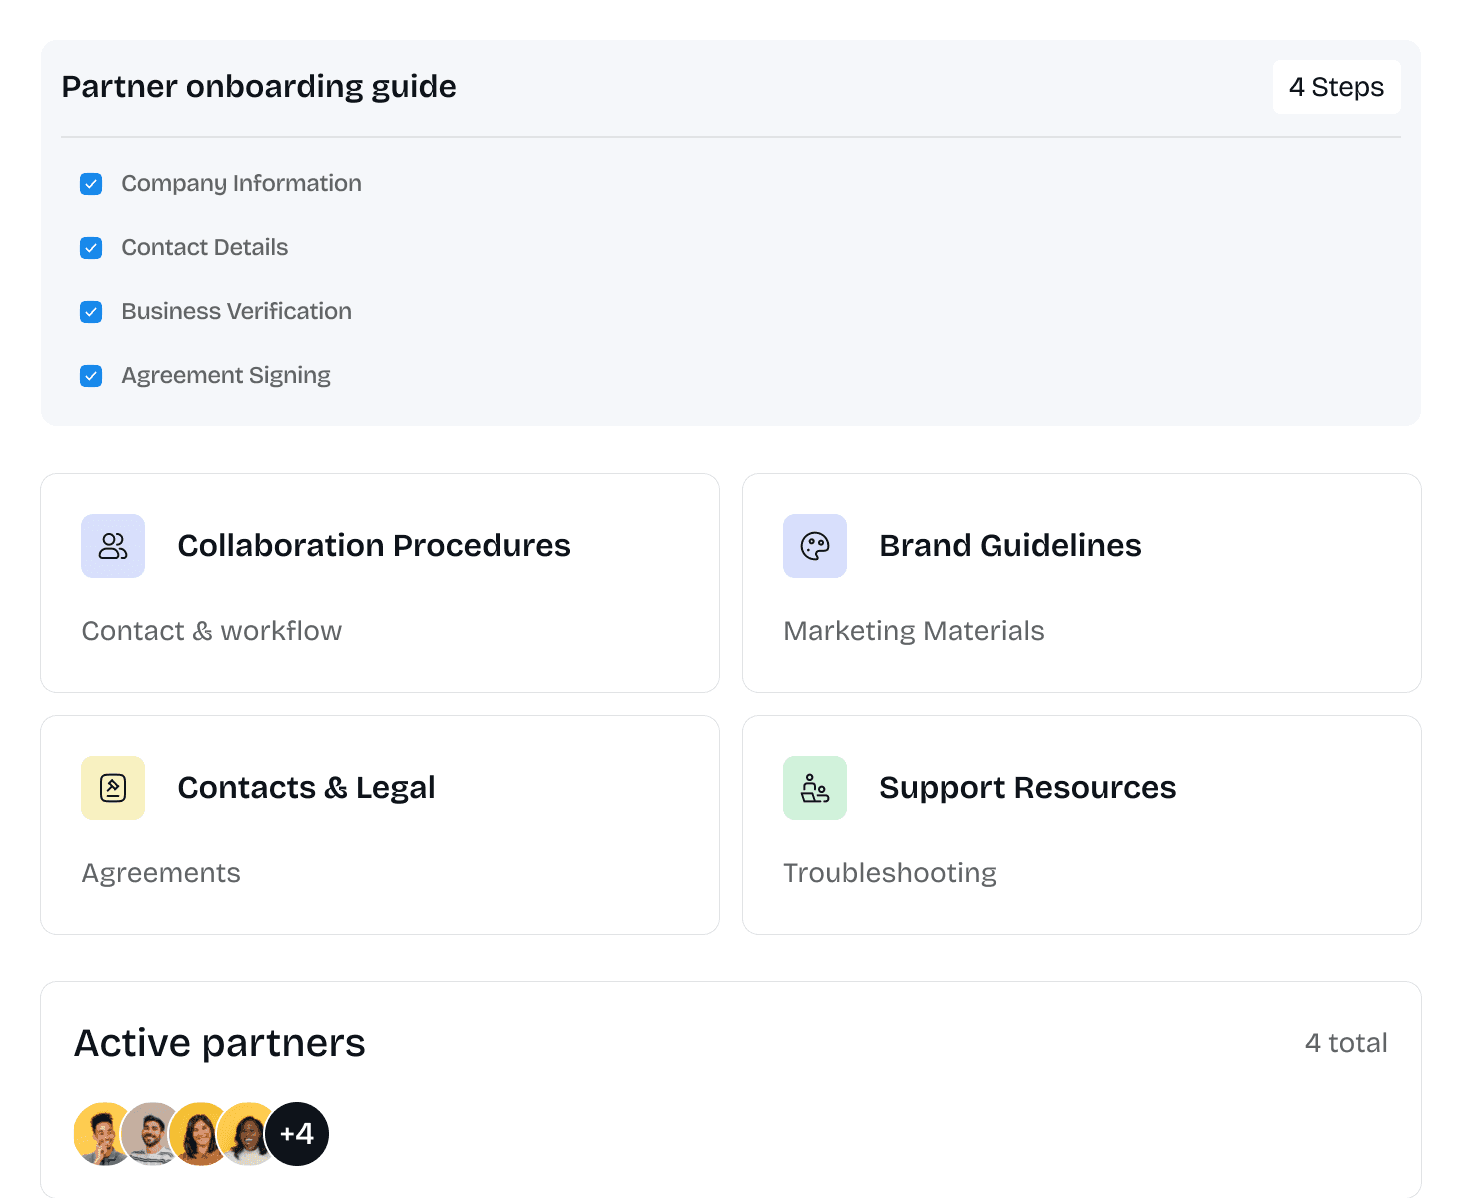The width and height of the screenshot is (1460, 1198).
Task: Open the Support Resources card title
Action: point(1027,788)
